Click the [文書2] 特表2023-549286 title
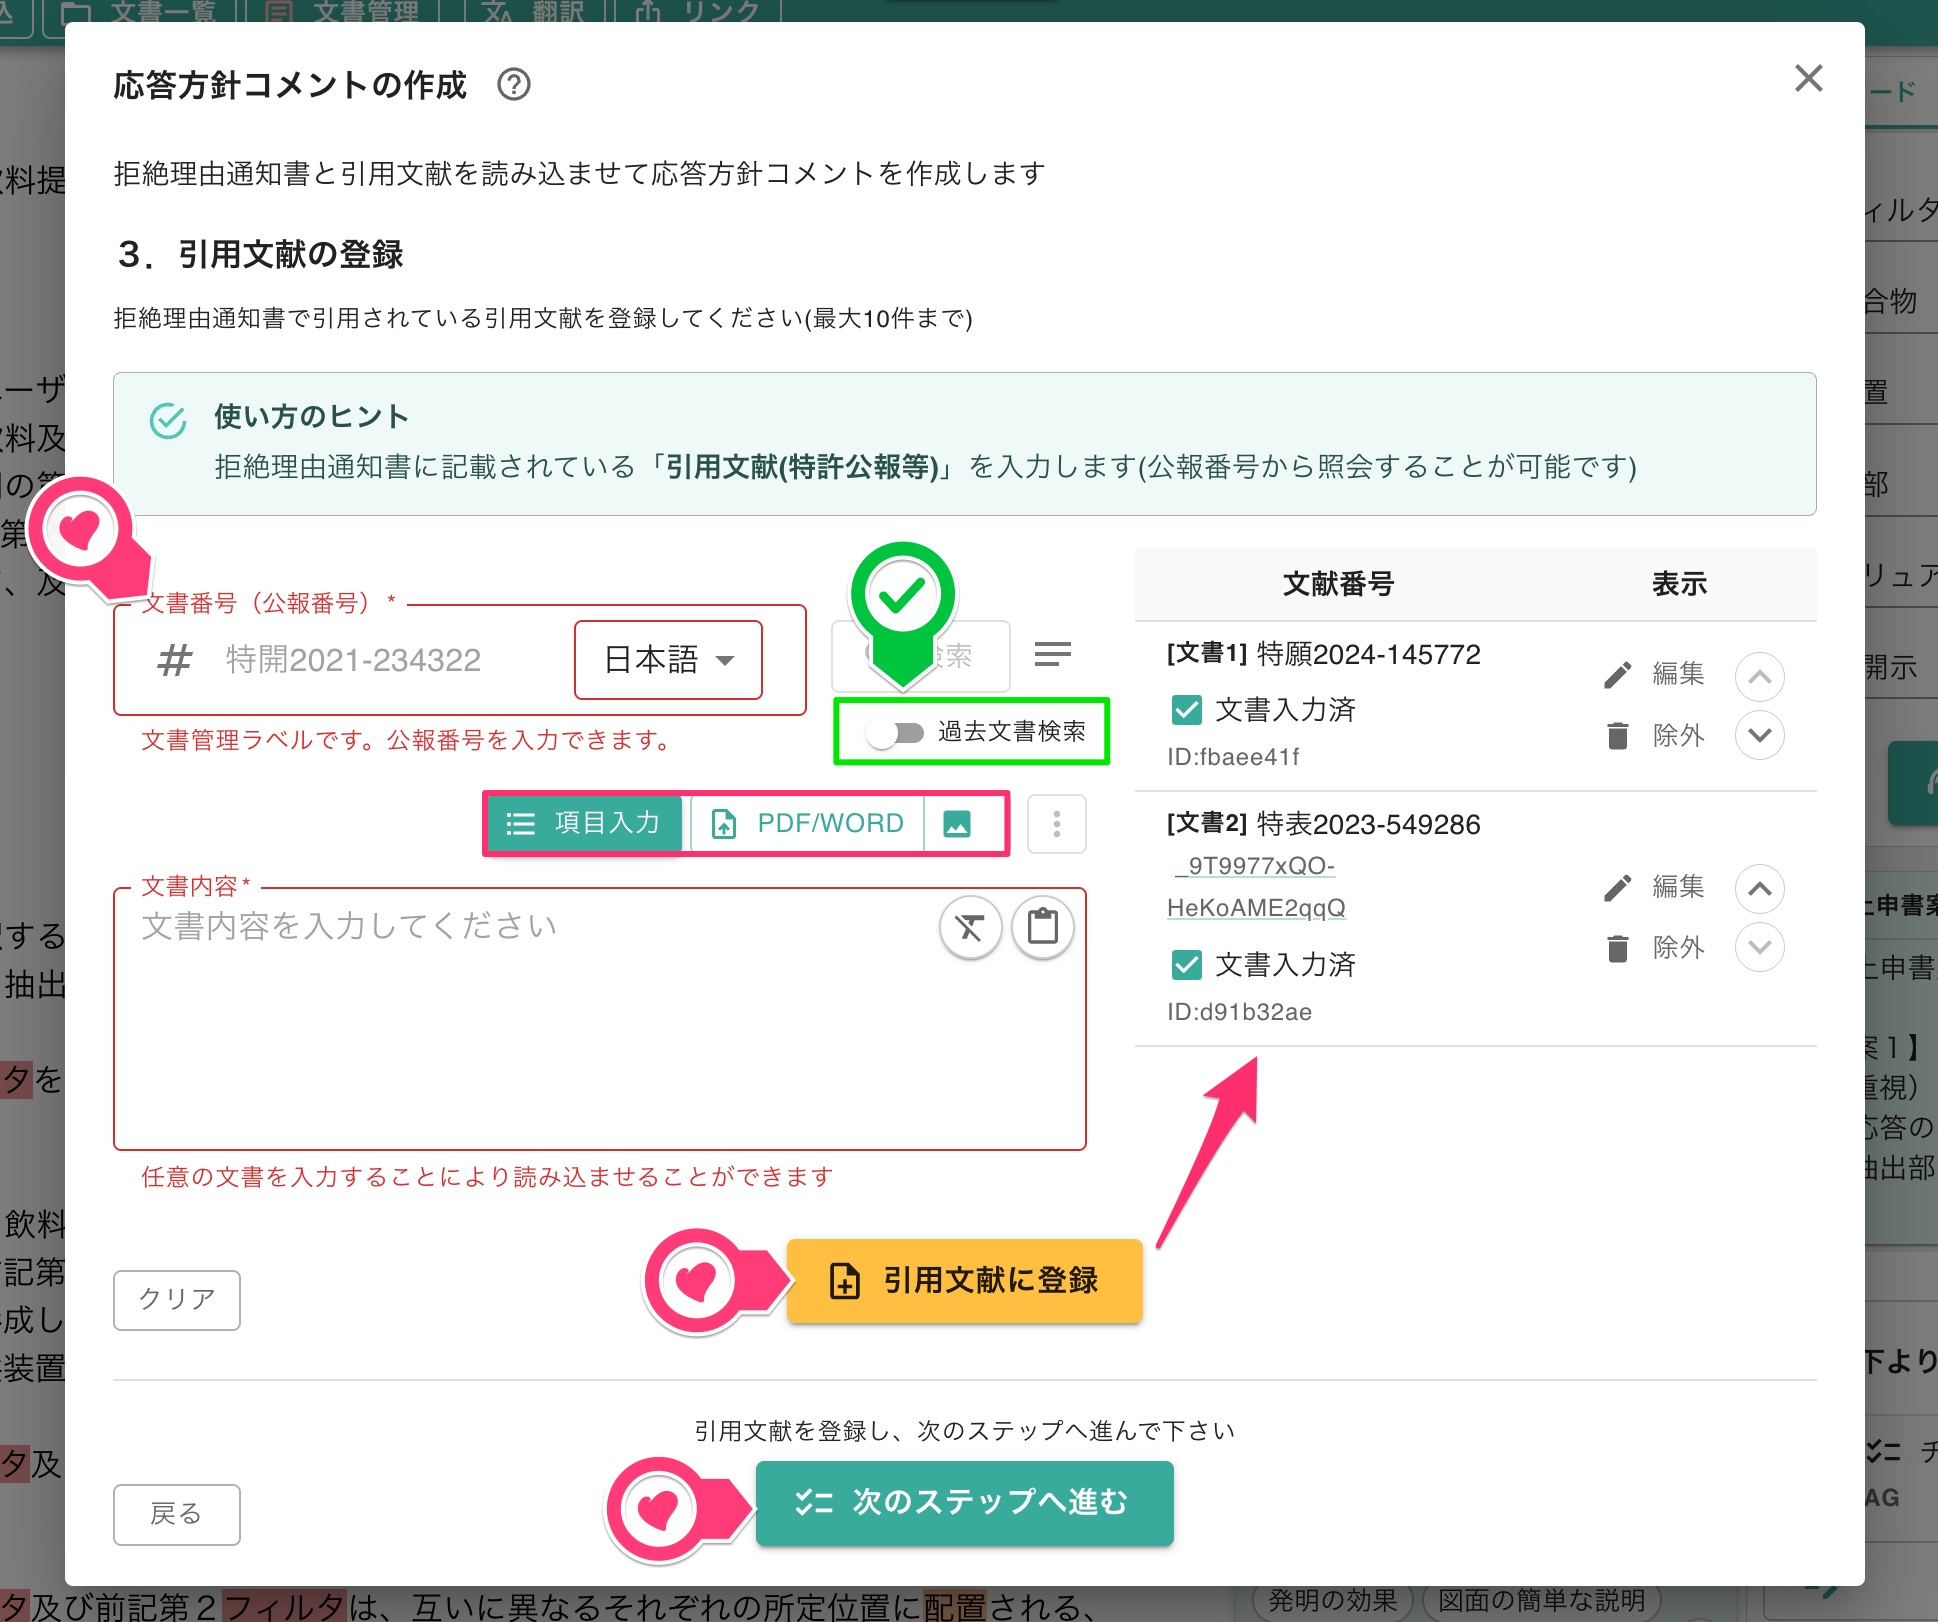Screen dimensions: 1938x1622 click(x=1323, y=824)
